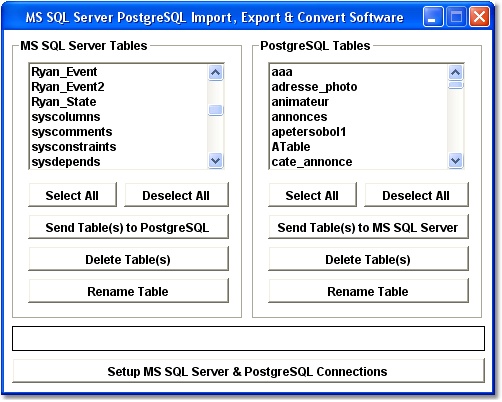The image size is (502, 402).
Task: Click Delete Table(s) under MS SQL Server Tables
Action: pyautogui.click(x=128, y=259)
